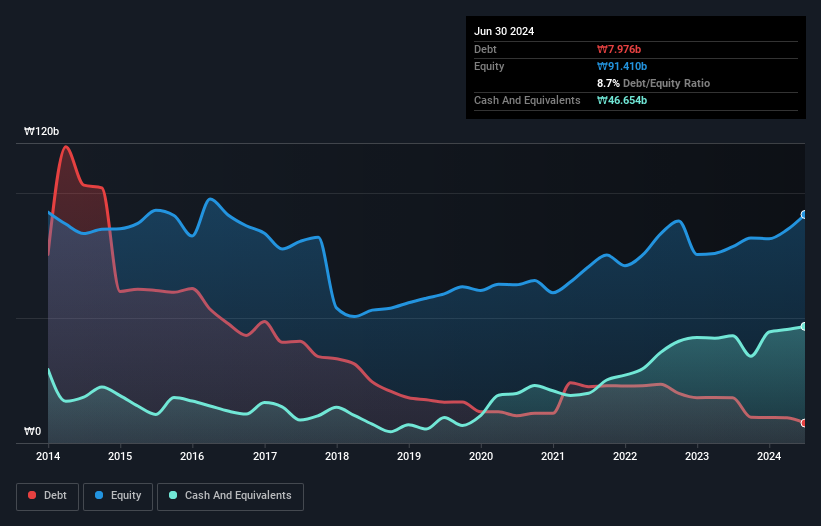Click the Equity row label in tooltip
The image size is (821, 526).
click(489, 66)
